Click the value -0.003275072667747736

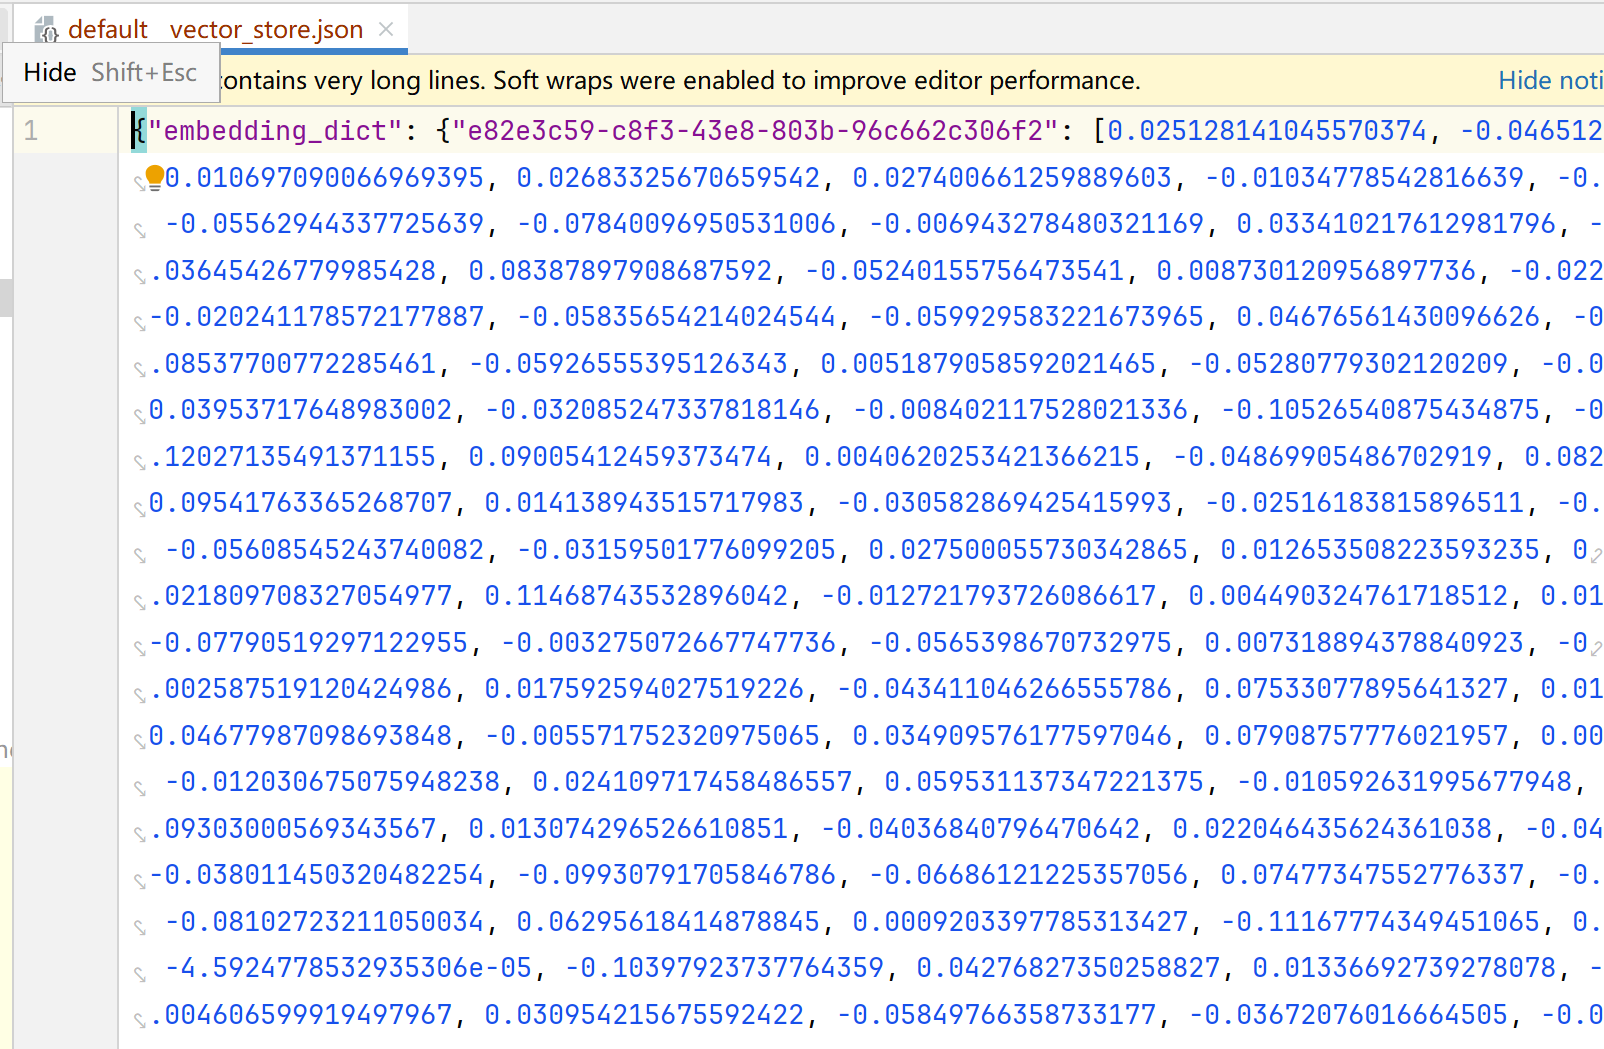tap(668, 643)
